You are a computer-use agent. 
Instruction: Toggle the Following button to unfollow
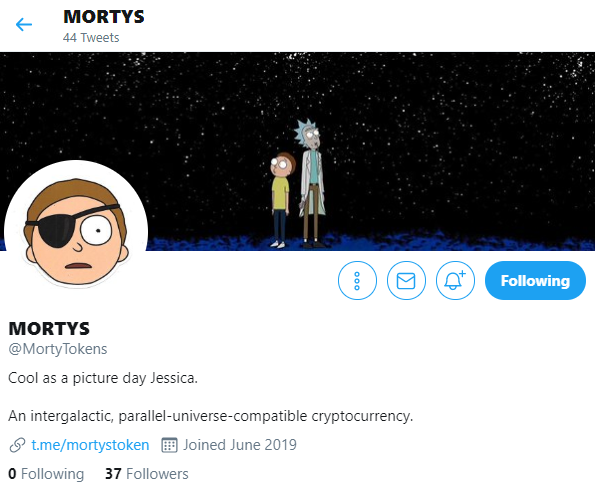[535, 280]
